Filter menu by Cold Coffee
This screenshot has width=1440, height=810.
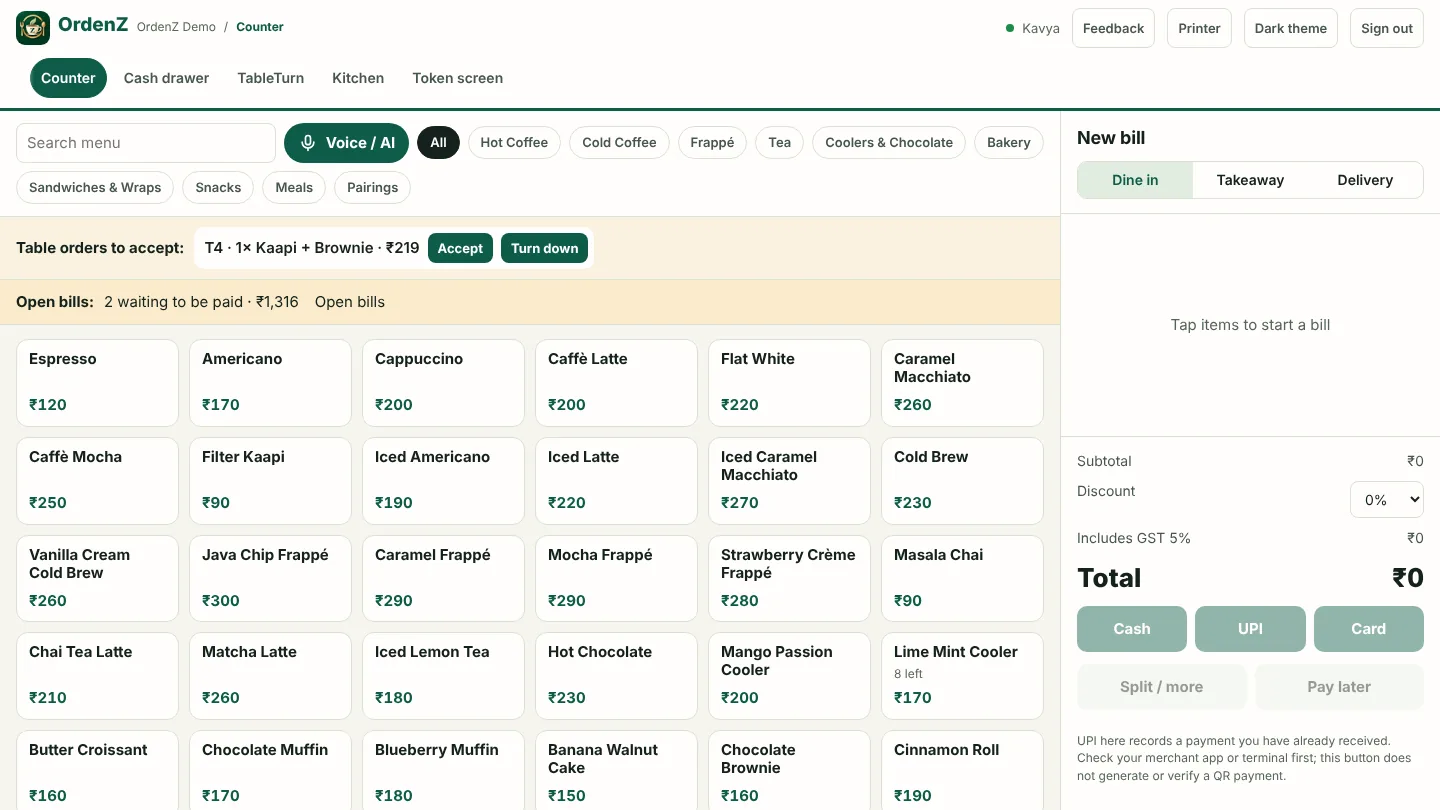point(619,143)
